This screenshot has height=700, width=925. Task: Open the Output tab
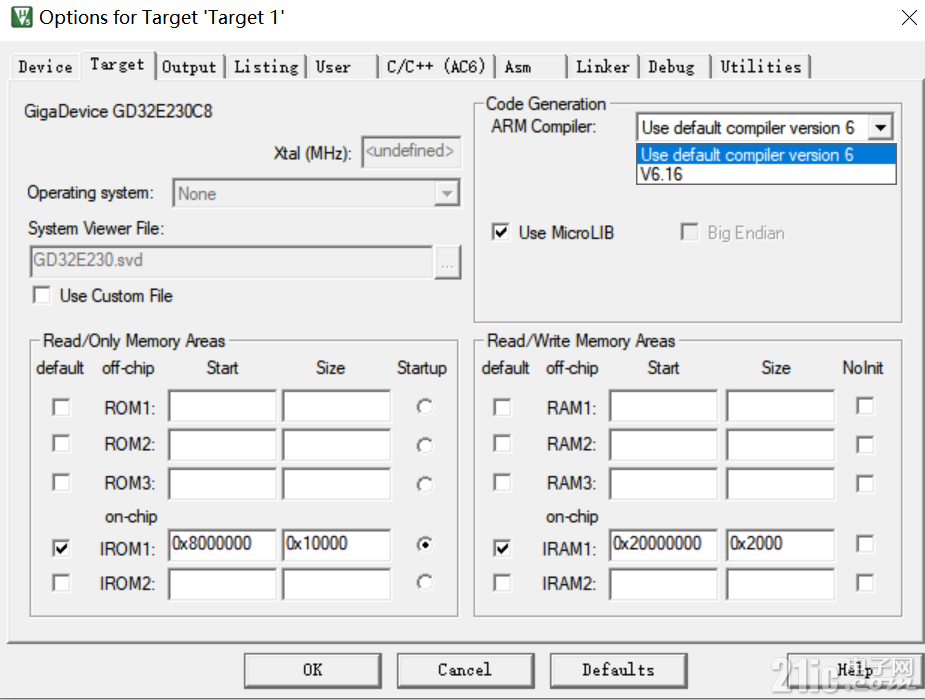[189, 67]
